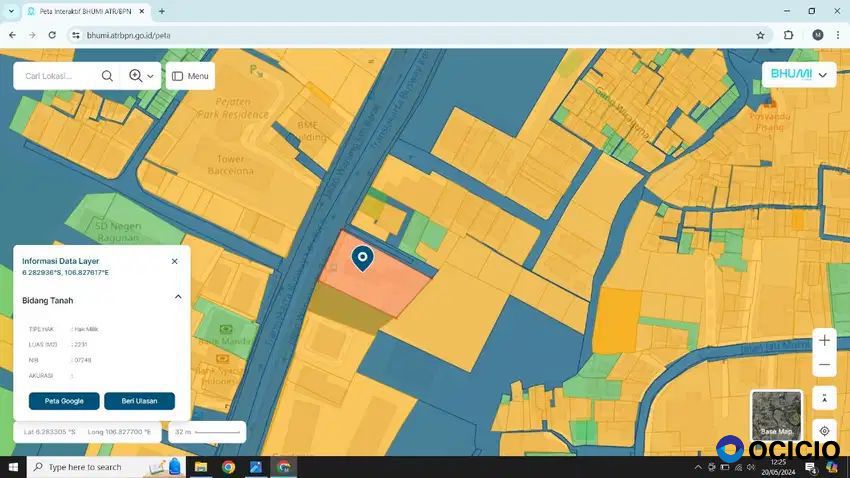Switch base map via satellite thumbnail

tap(776, 414)
